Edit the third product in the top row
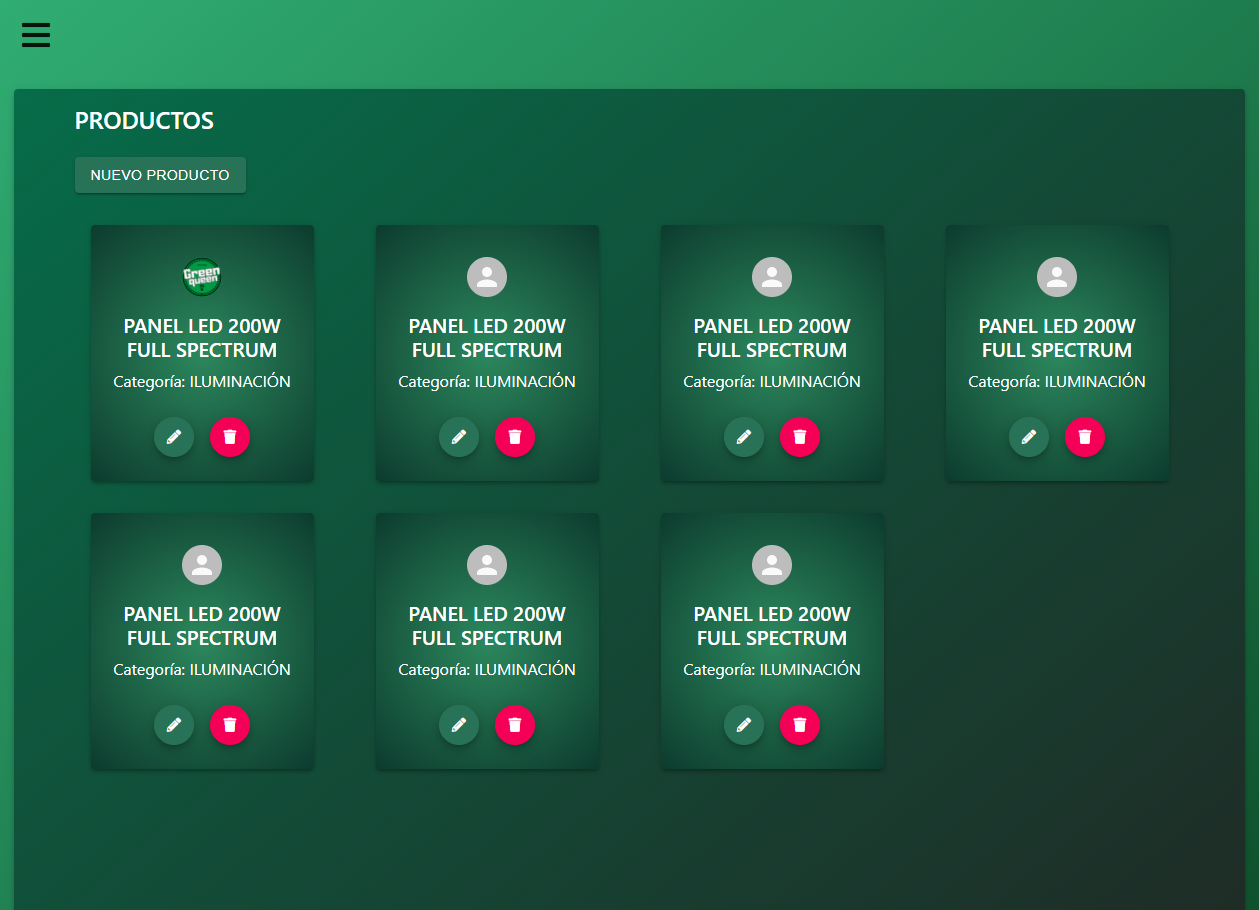The image size is (1259, 910). [x=744, y=437]
